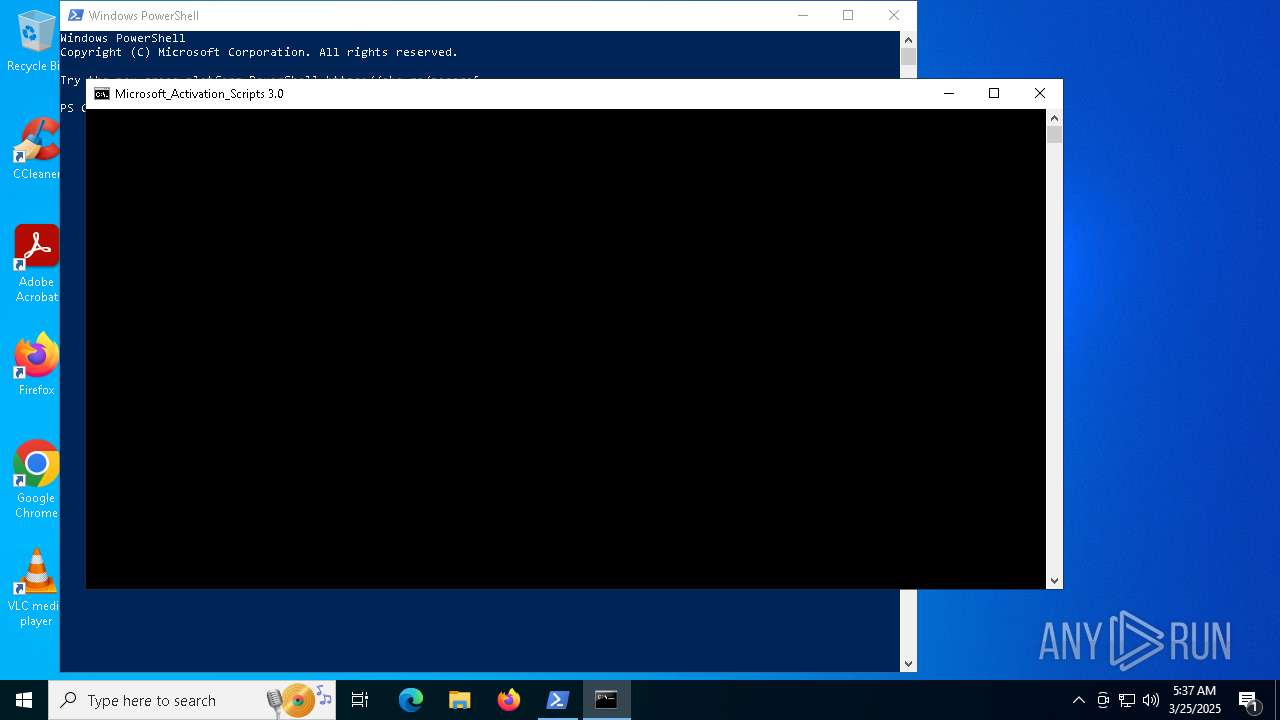Launch Firefox from the taskbar
The width and height of the screenshot is (1280, 720).
508,700
